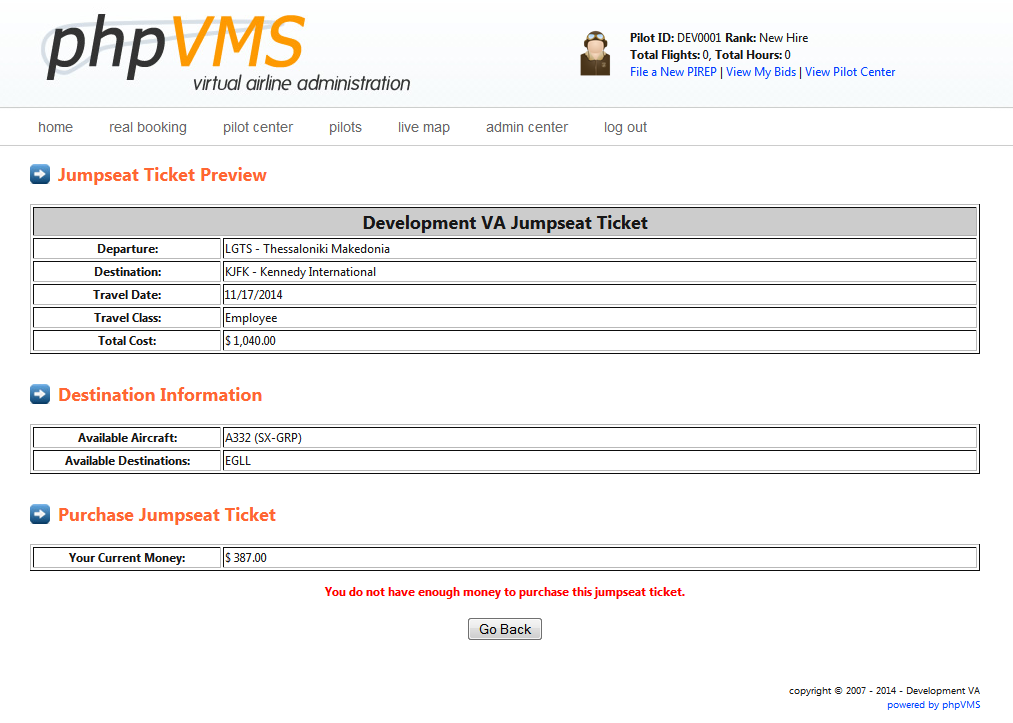Open View My Bids link
Screen dimensions: 1013x723
pos(761,72)
